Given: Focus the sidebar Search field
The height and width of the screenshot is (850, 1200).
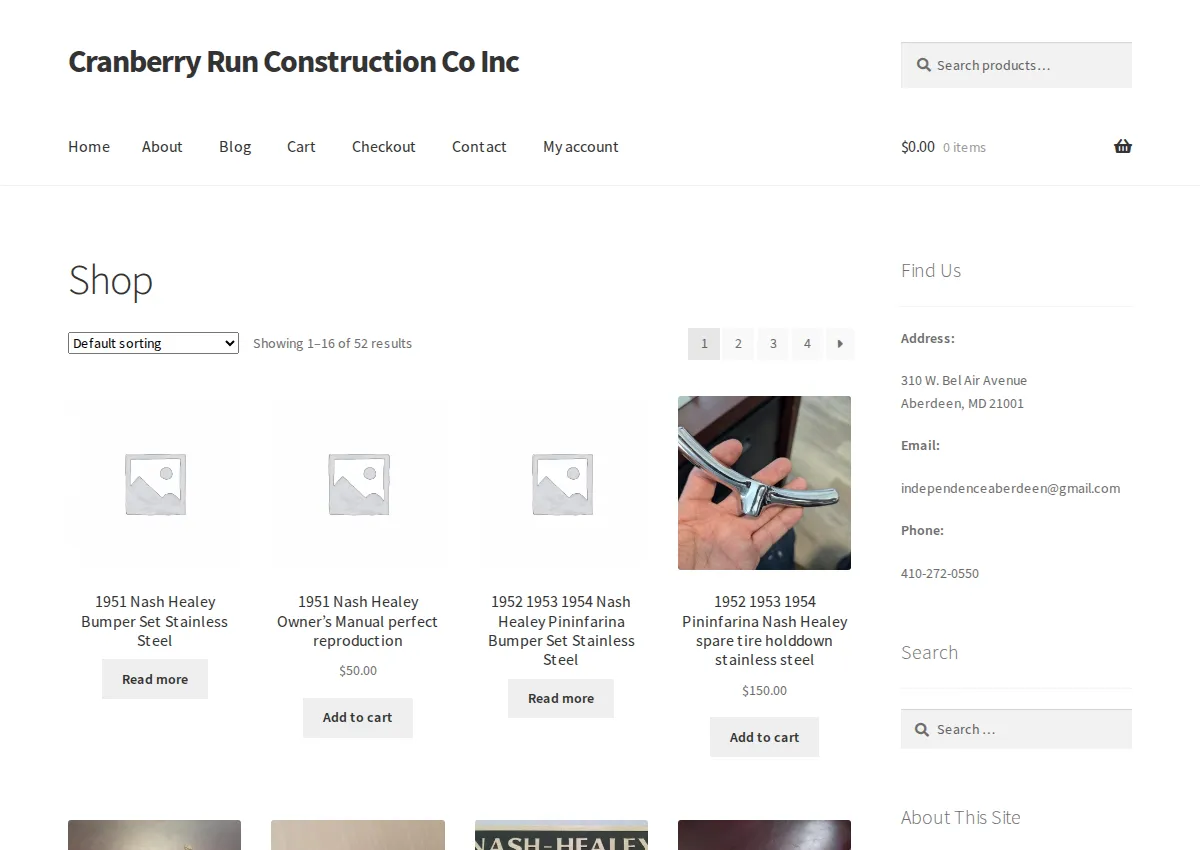Looking at the screenshot, I should [1016, 729].
